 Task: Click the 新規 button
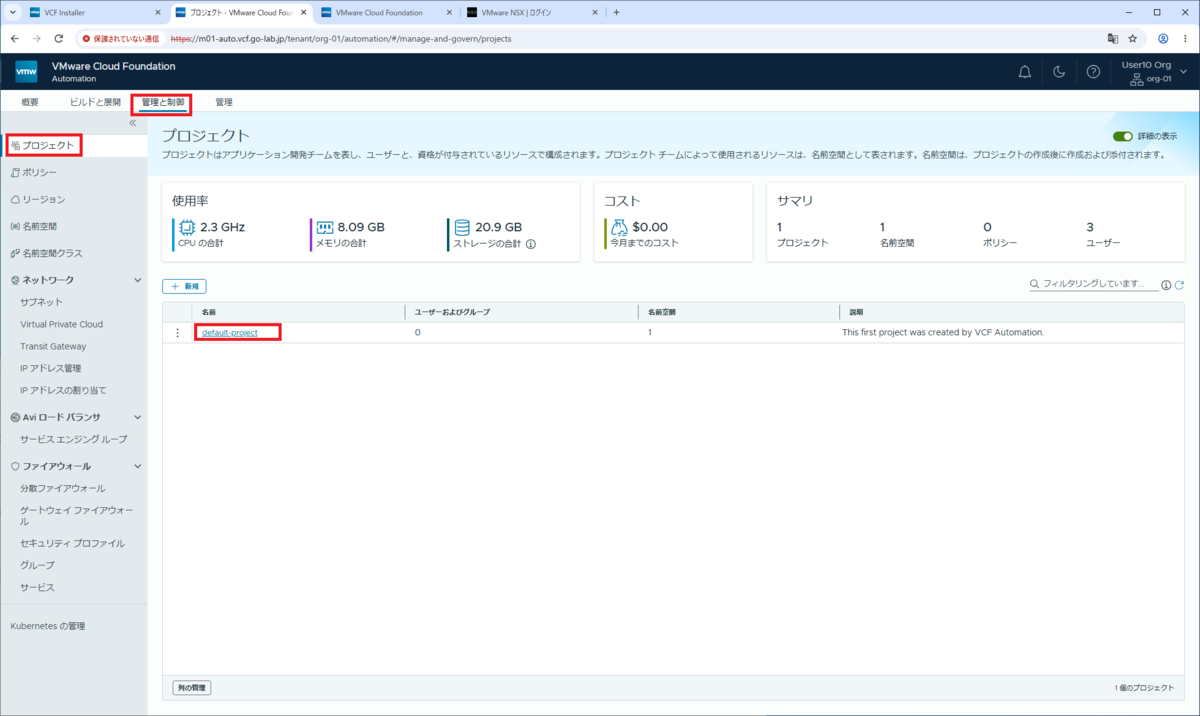click(x=184, y=286)
